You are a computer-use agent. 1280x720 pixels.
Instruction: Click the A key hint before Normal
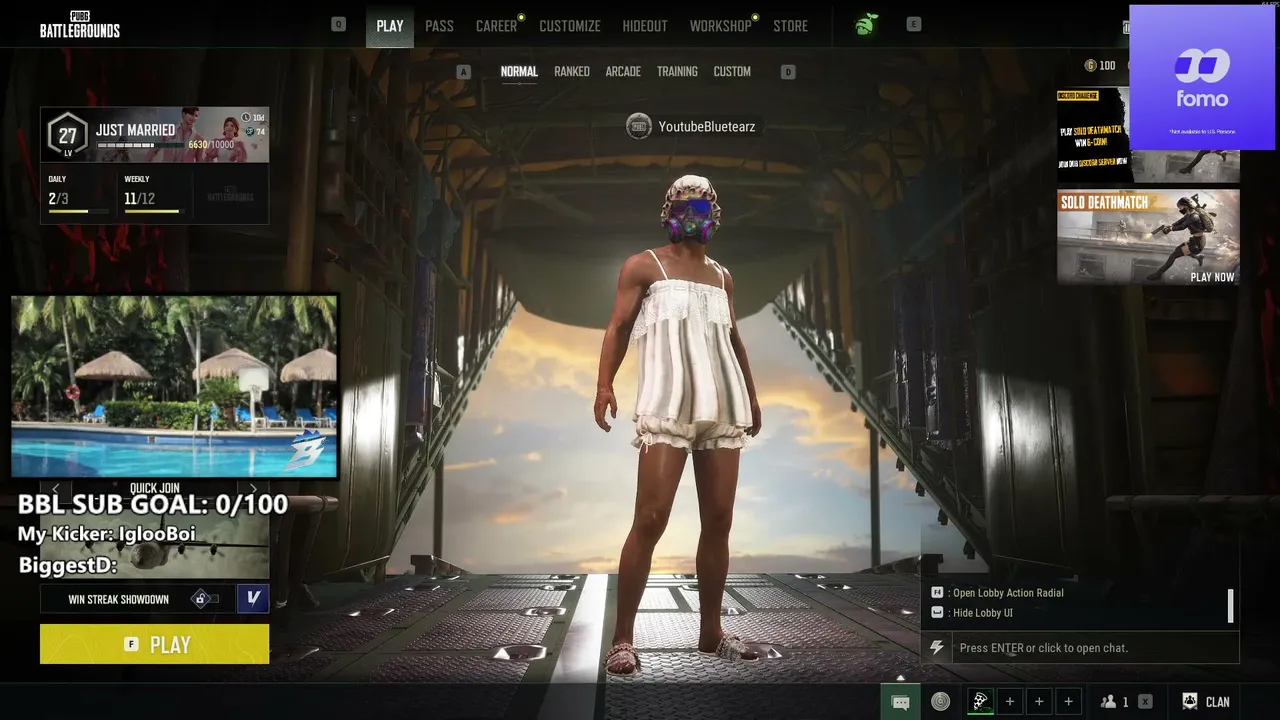(463, 72)
